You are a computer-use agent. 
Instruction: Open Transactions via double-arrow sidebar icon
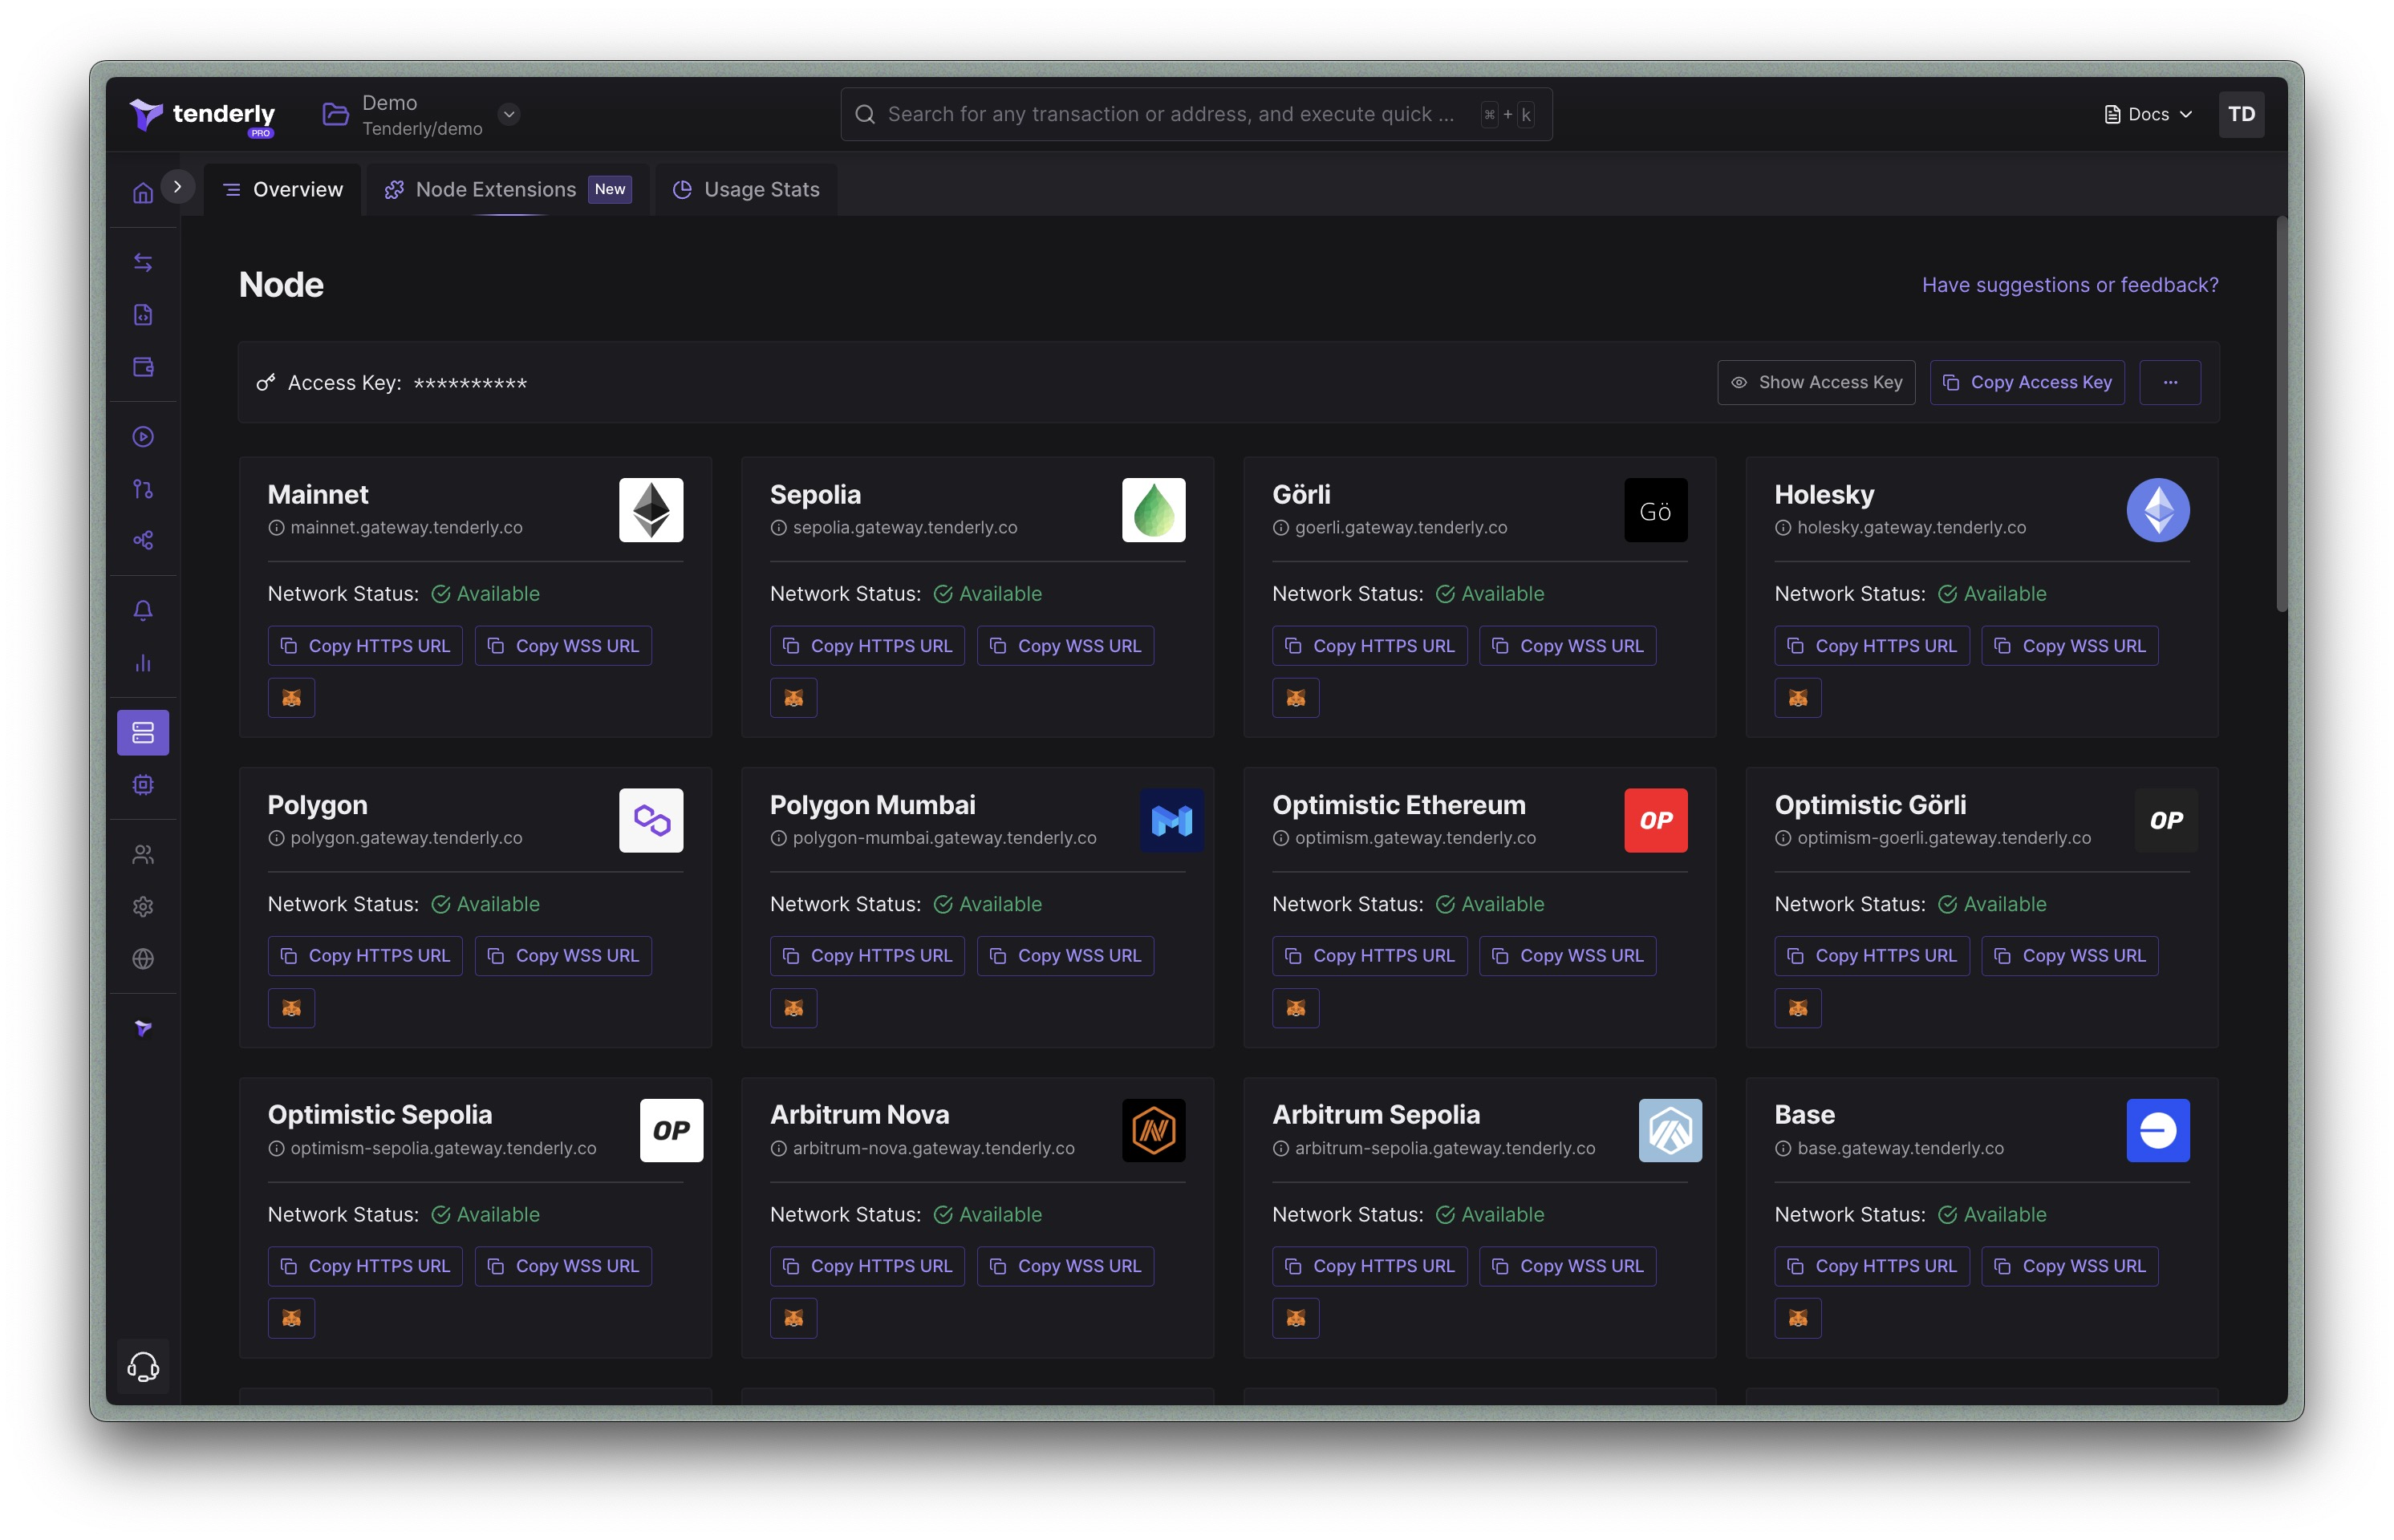[x=143, y=262]
